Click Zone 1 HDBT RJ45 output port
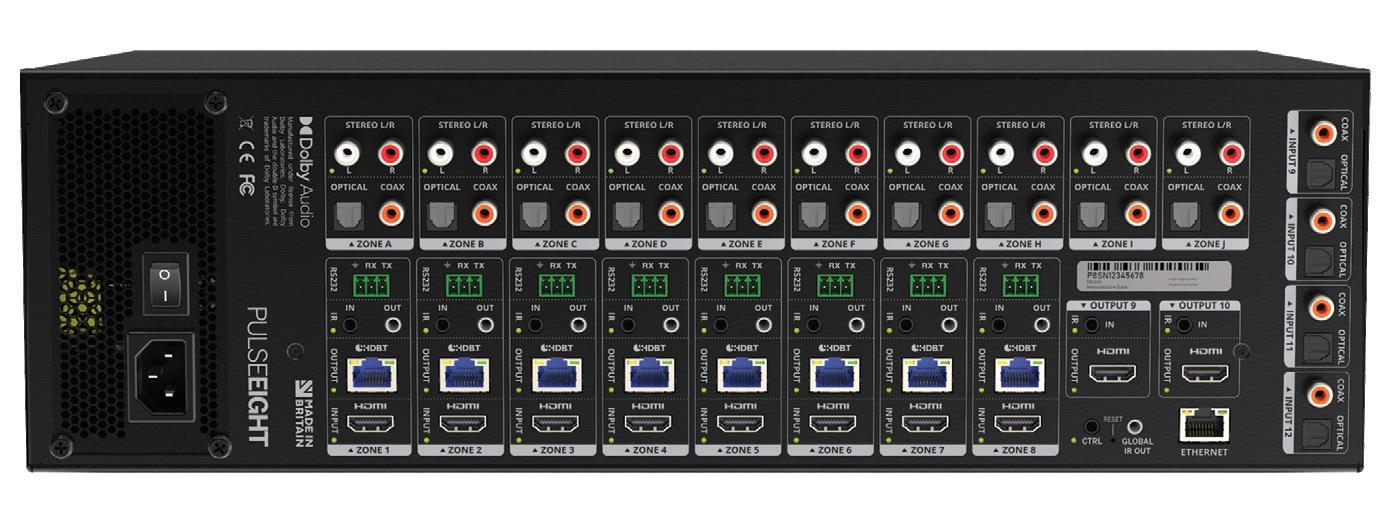The image size is (1386, 508). pos(371,376)
